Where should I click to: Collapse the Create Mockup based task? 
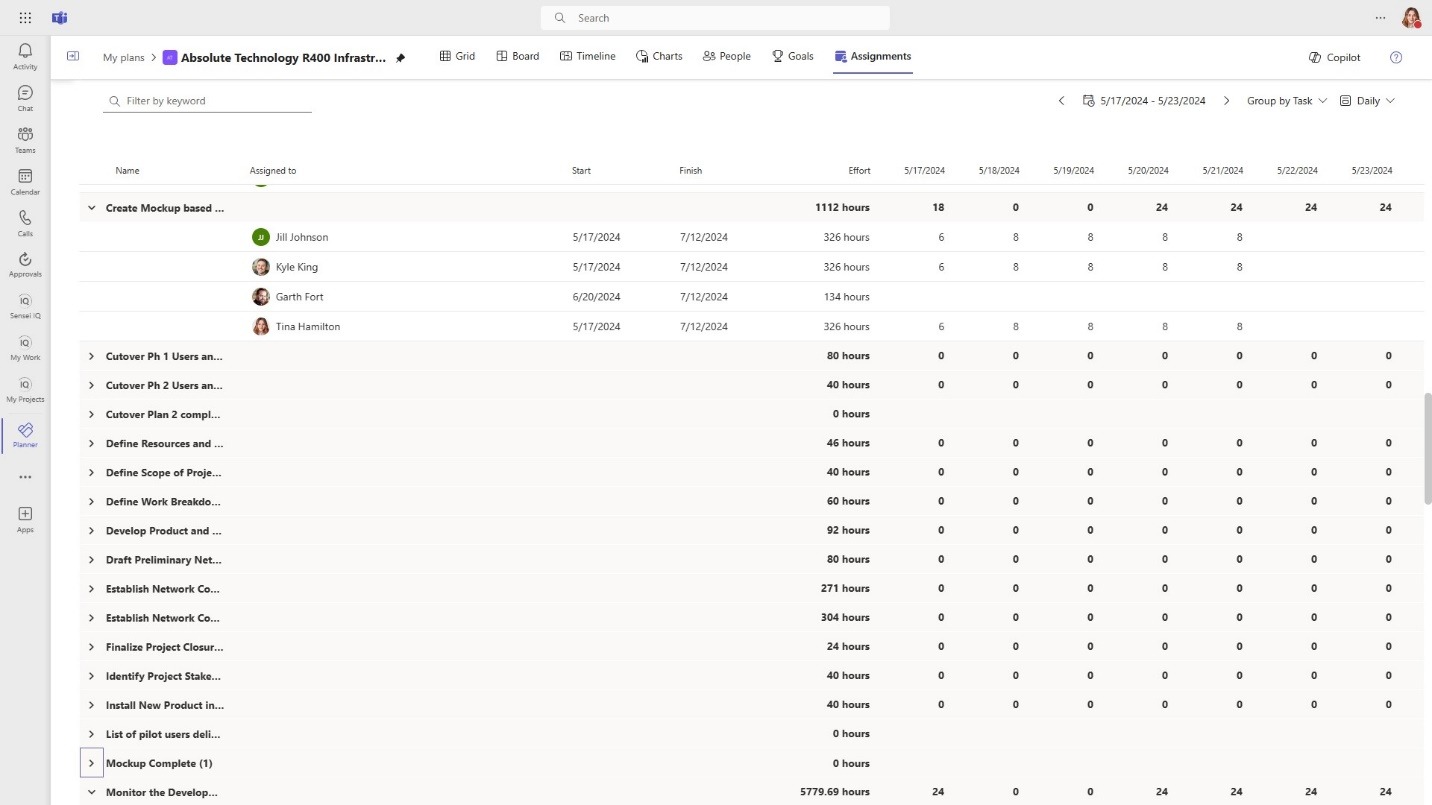pyautogui.click(x=91, y=208)
